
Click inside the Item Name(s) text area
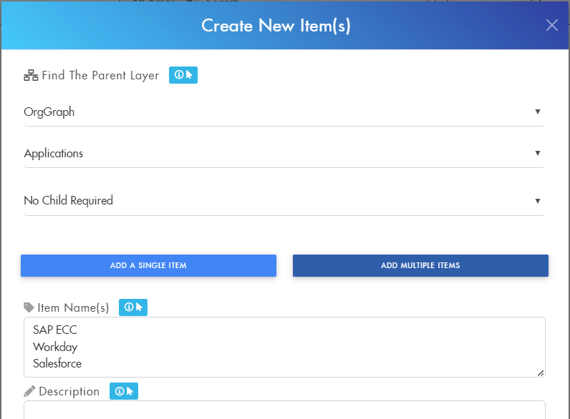click(x=284, y=347)
